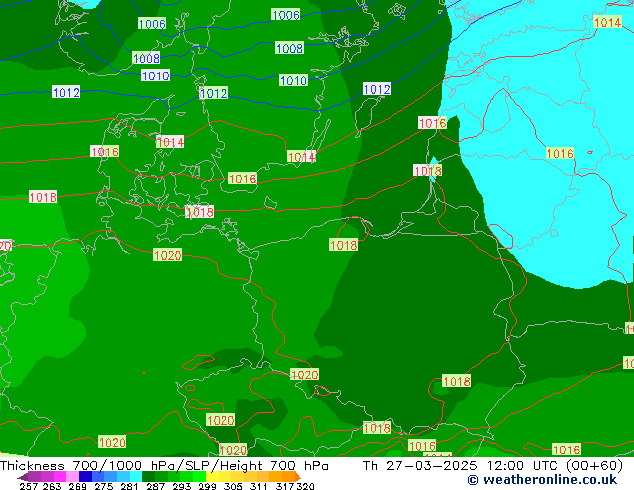This screenshot has height=490, width=634.
Task: Click the '311' legend value
Action: (x=259, y=486)
